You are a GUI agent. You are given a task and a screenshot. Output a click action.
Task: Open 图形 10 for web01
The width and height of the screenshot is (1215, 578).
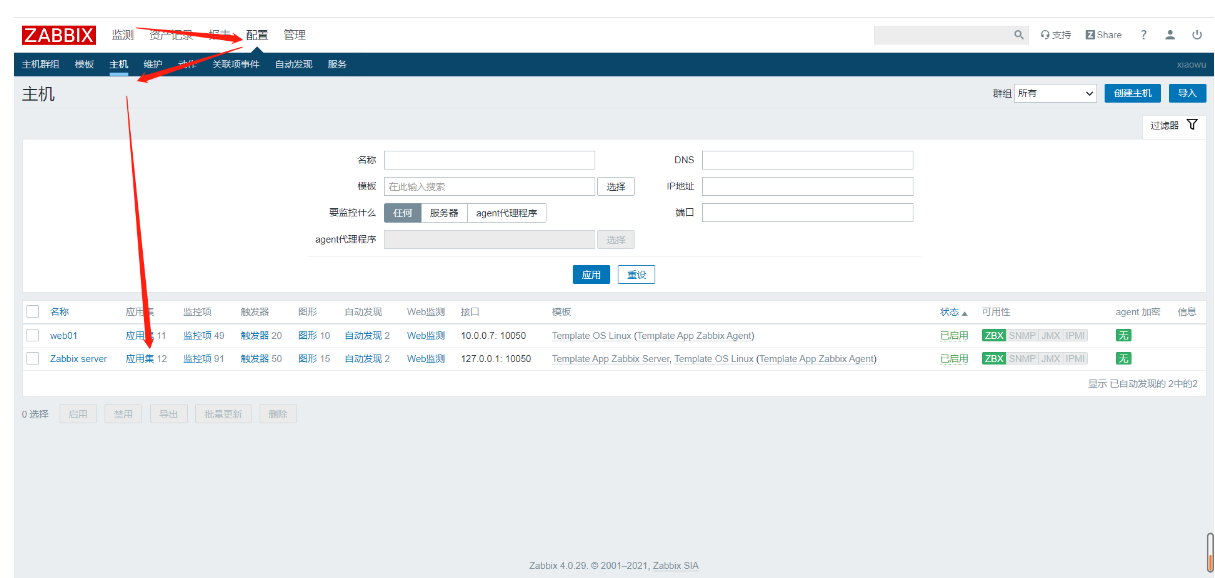click(307, 335)
